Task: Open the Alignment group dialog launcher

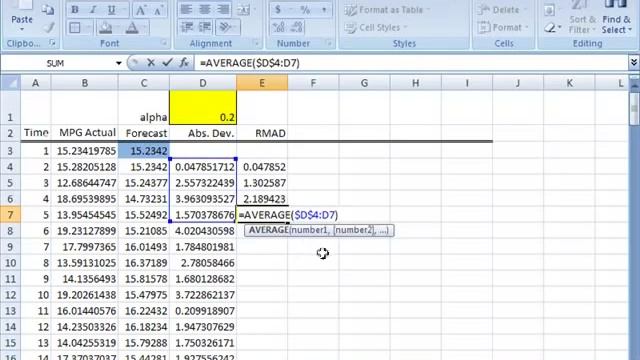Action: click(257, 42)
